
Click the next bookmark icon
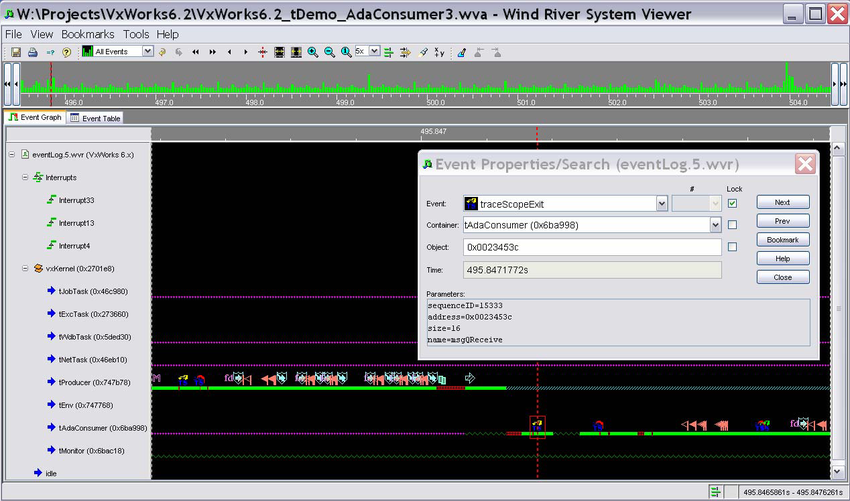[496, 52]
